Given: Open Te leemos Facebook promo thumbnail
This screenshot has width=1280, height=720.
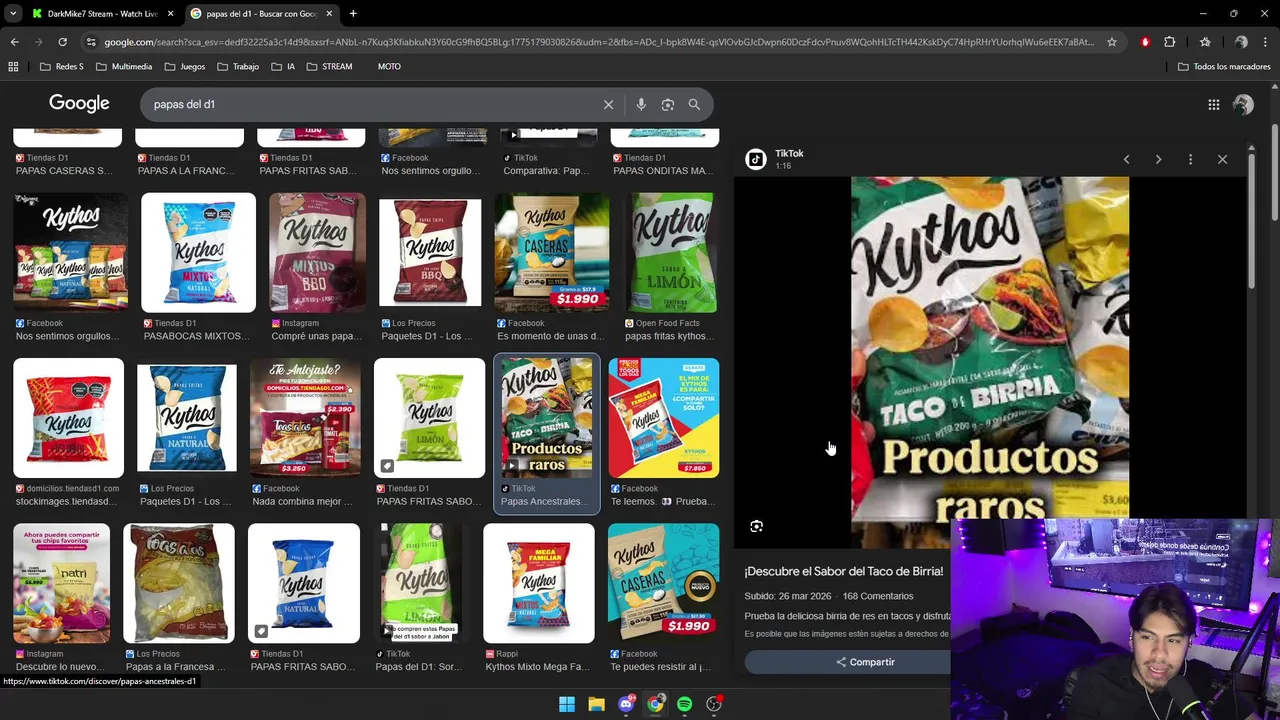Looking at the screenshot, I should point(664,418).
